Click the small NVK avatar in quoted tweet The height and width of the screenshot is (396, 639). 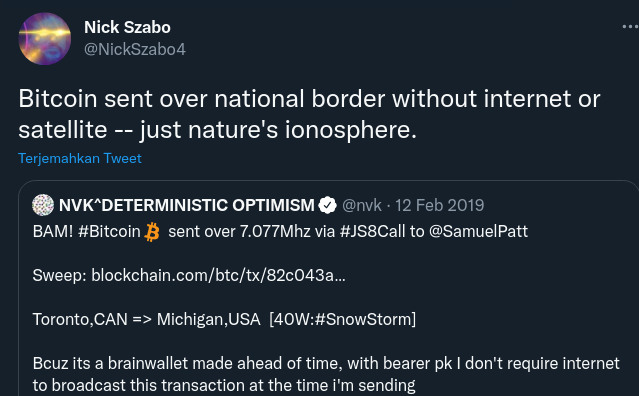click(43, 205)
